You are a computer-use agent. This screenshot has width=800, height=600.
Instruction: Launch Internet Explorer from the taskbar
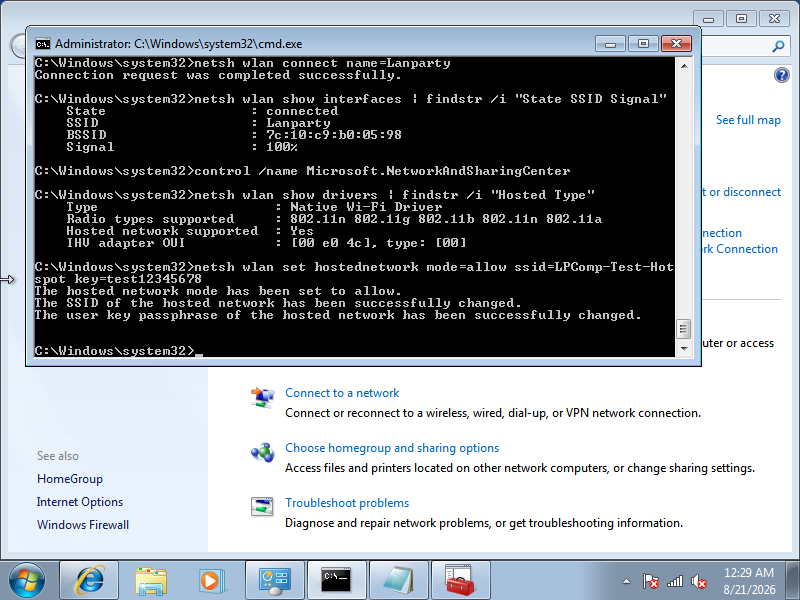[x=89, y=580]
